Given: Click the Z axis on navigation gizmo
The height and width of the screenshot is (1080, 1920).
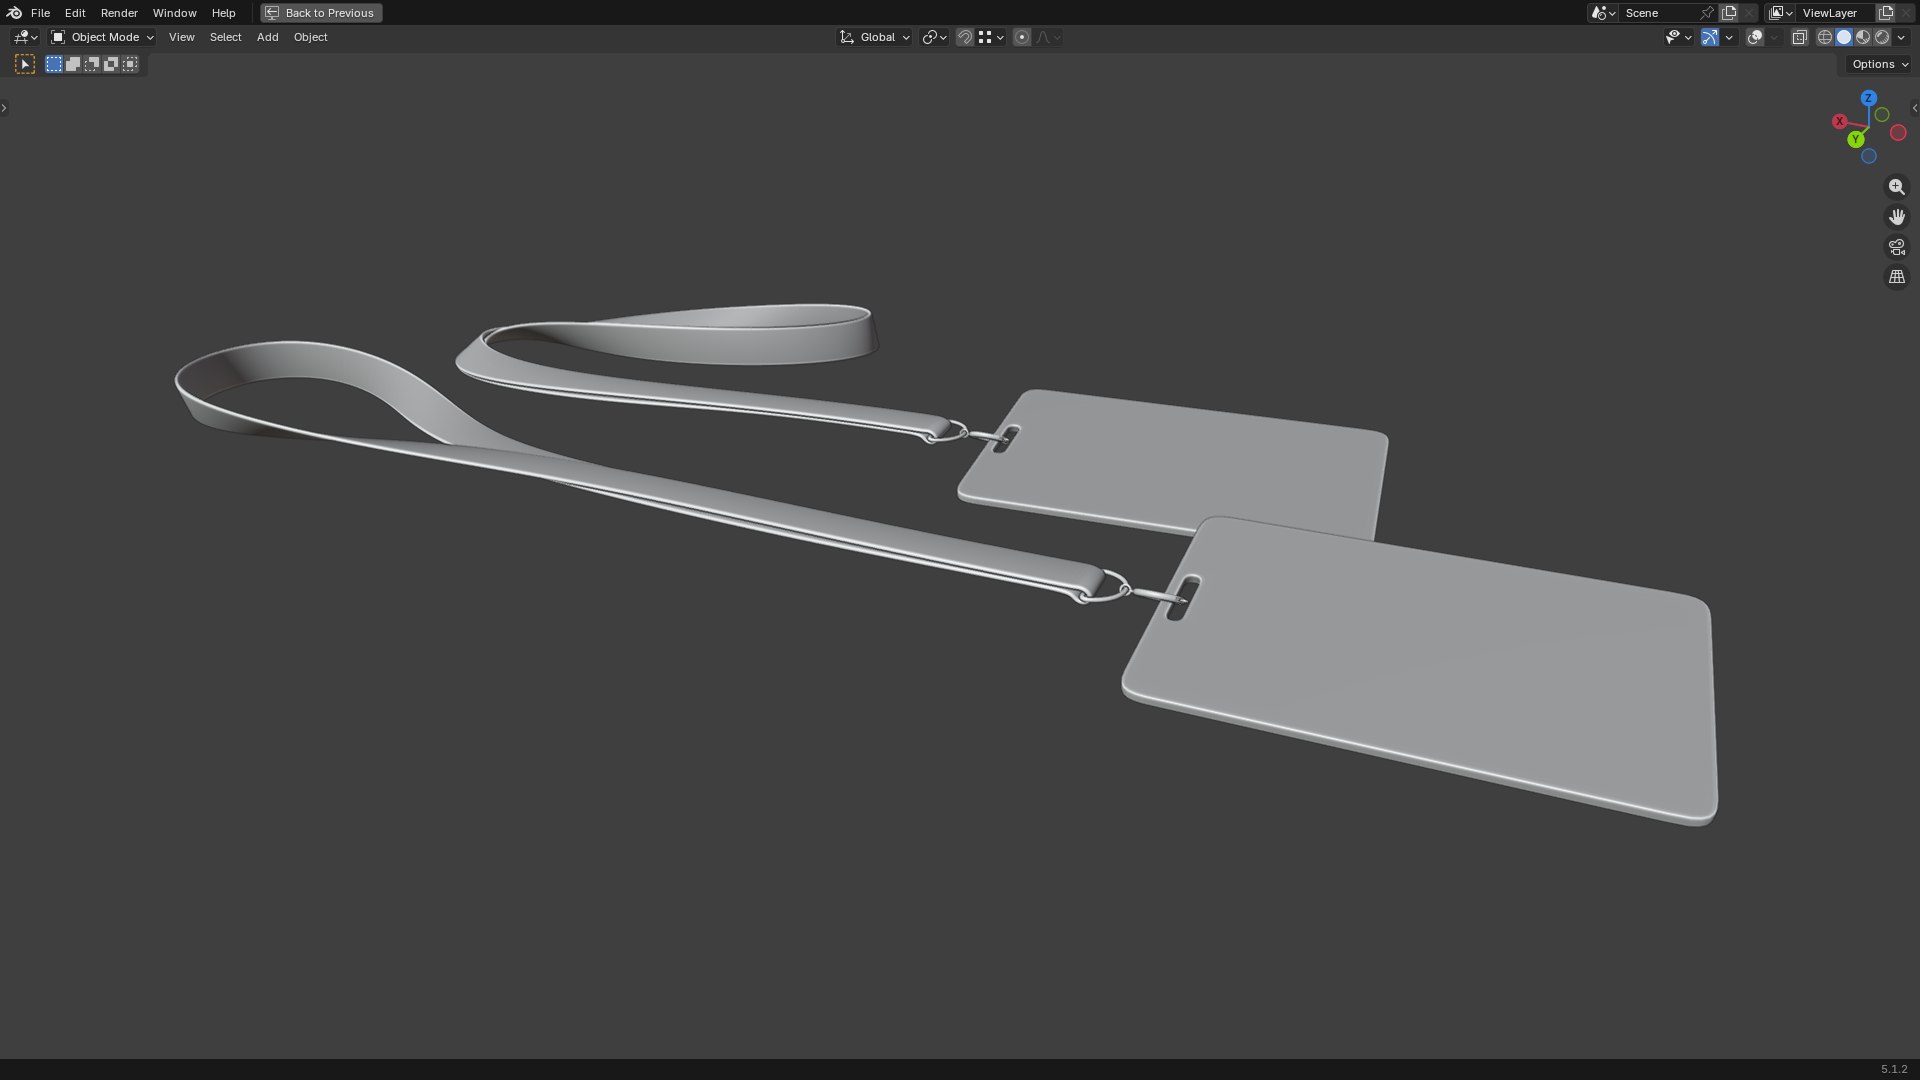Looking at the screenshot, I should (x=1868, y=98).
